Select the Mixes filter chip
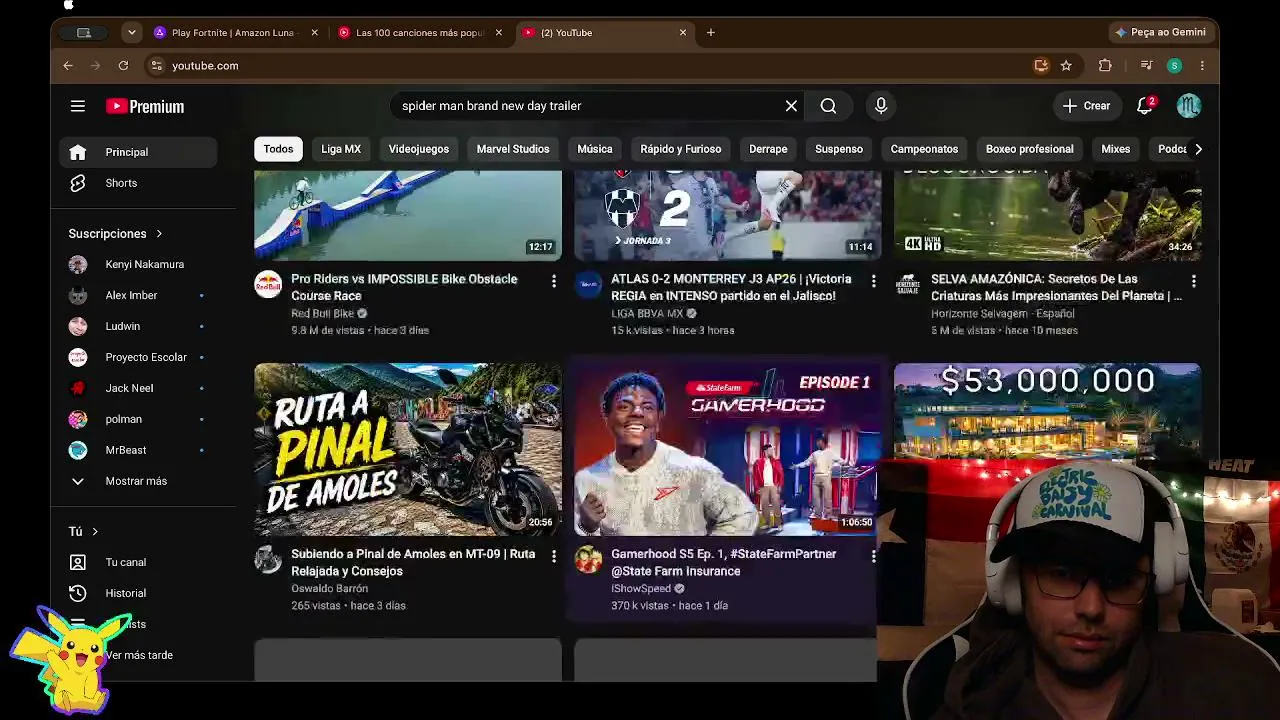This screenshot has width=1280, height=720. pos(1116,149)
